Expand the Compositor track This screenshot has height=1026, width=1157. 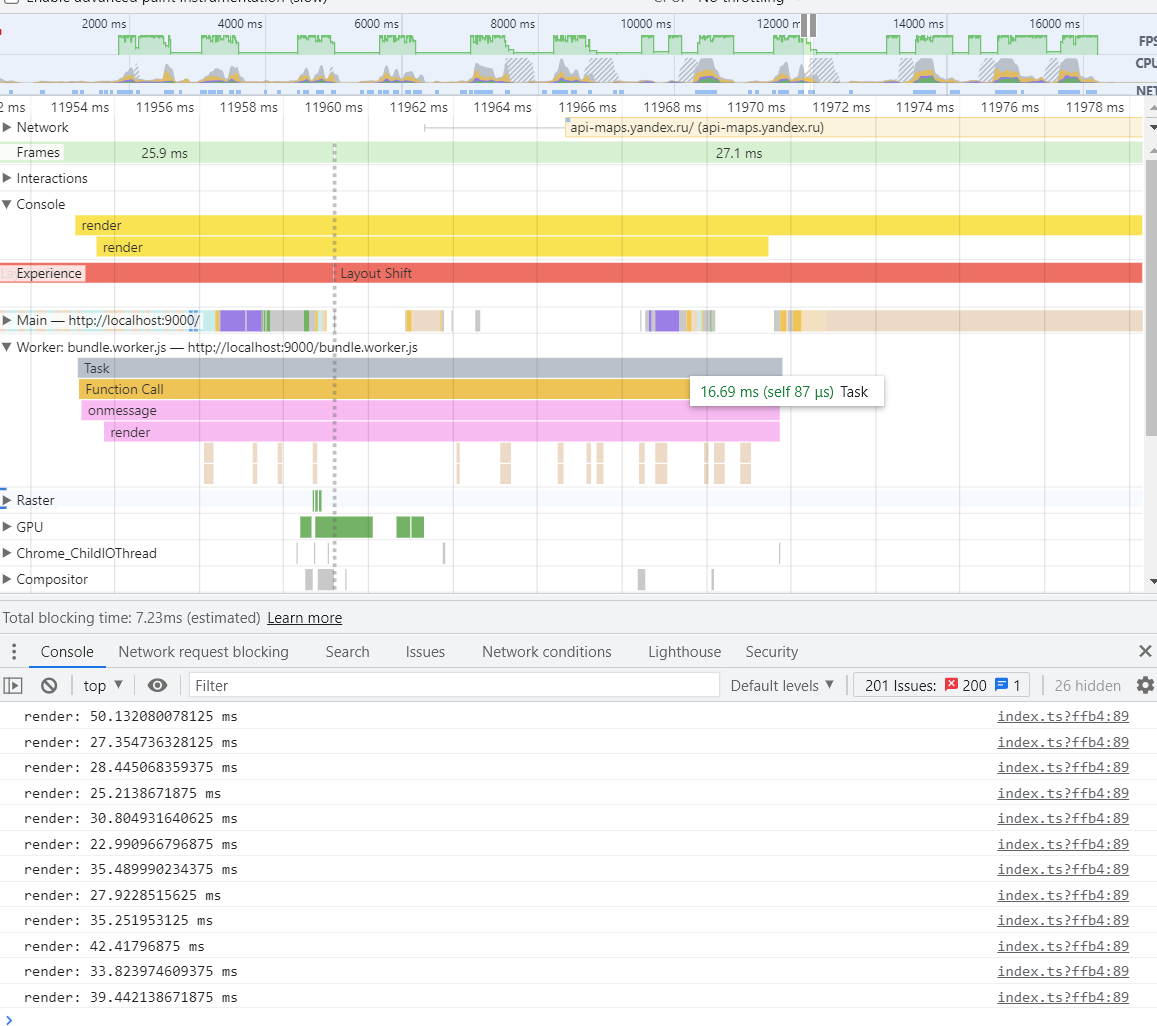pyautogui.click(x=7, y=579)
